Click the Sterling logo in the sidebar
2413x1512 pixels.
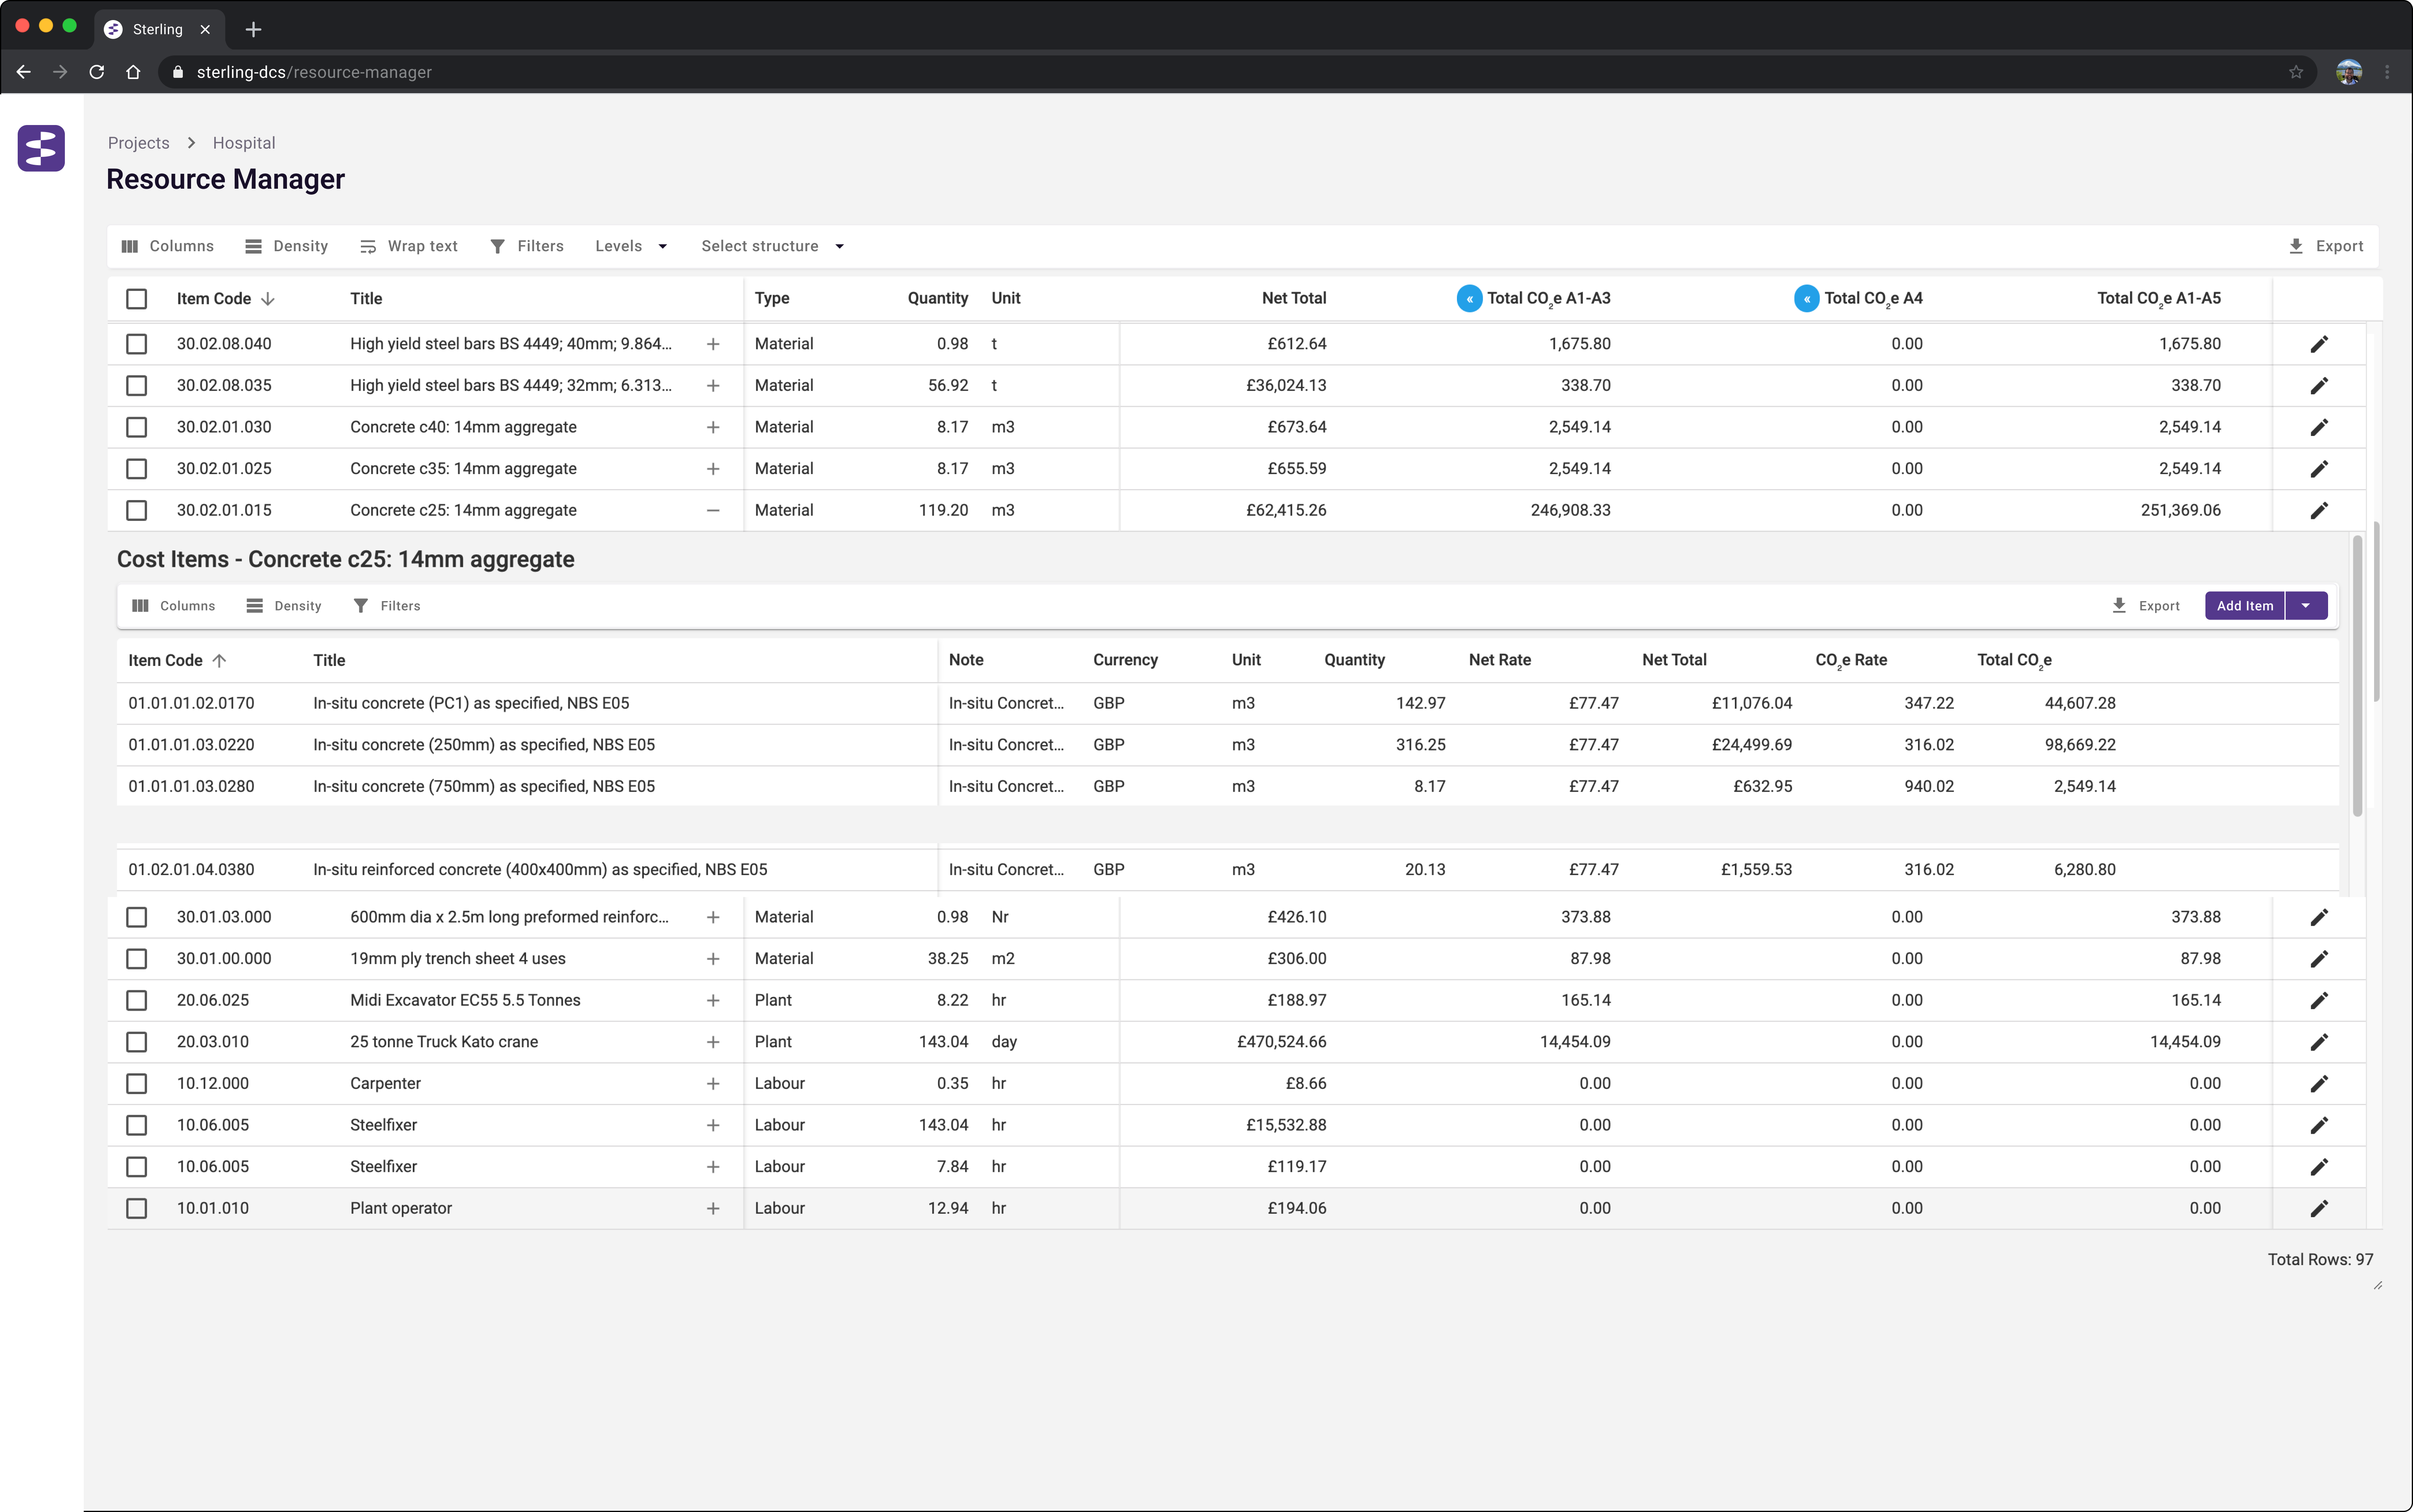41,148
